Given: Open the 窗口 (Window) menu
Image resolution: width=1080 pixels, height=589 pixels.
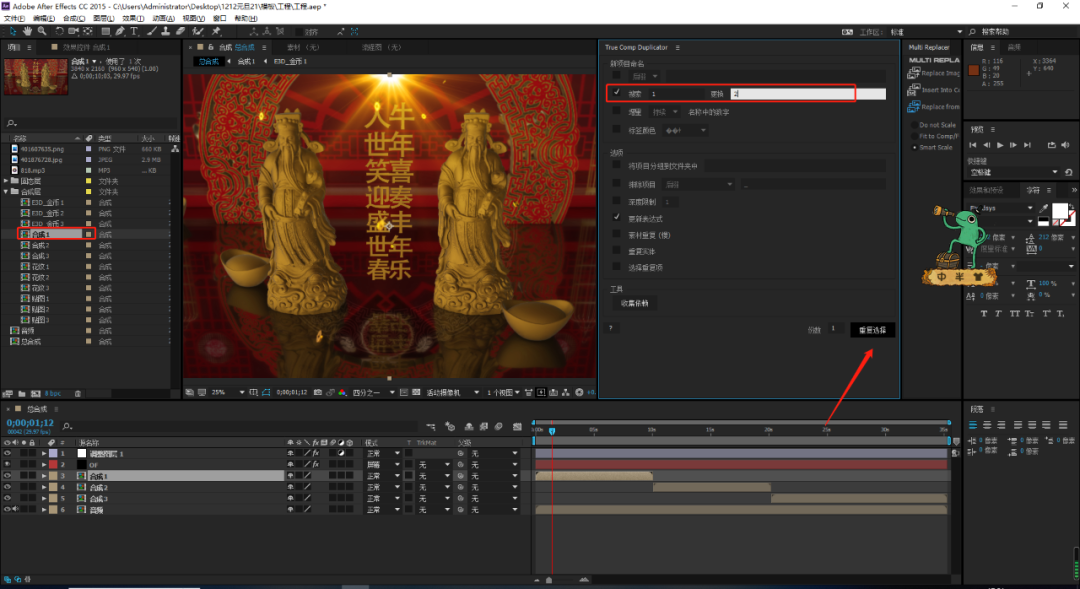Looking at the screenshot, I should pos(219,19).
